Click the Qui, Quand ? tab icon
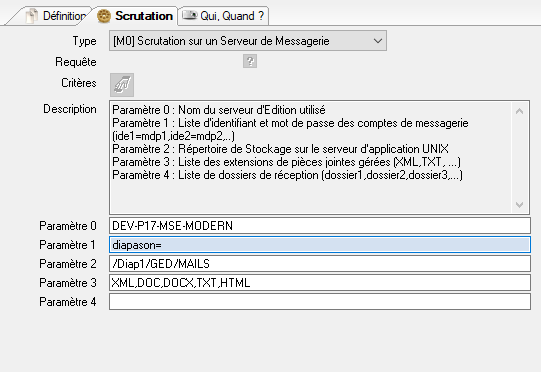Image resolution: width=541 pixels, height=372 pixels. (x=189, y=15)
